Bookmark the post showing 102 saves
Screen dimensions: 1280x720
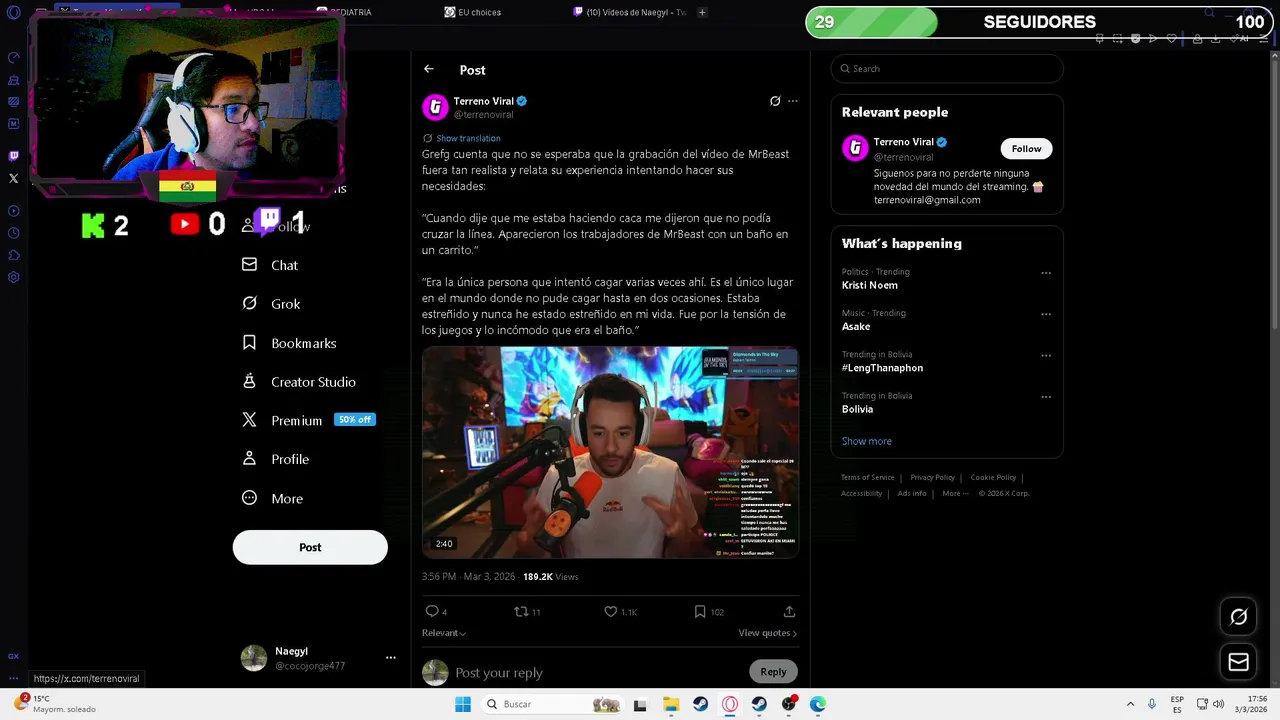[x=709, y=612]
